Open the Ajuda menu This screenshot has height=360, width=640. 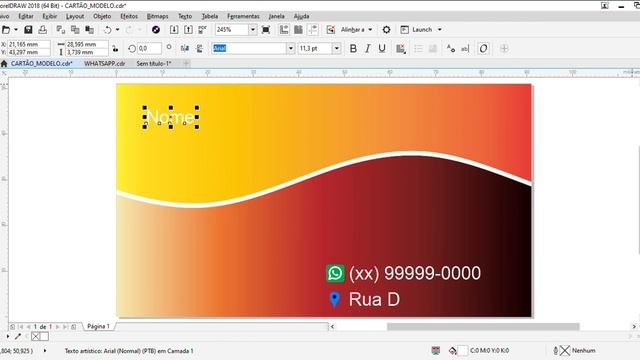coord(302,16)
